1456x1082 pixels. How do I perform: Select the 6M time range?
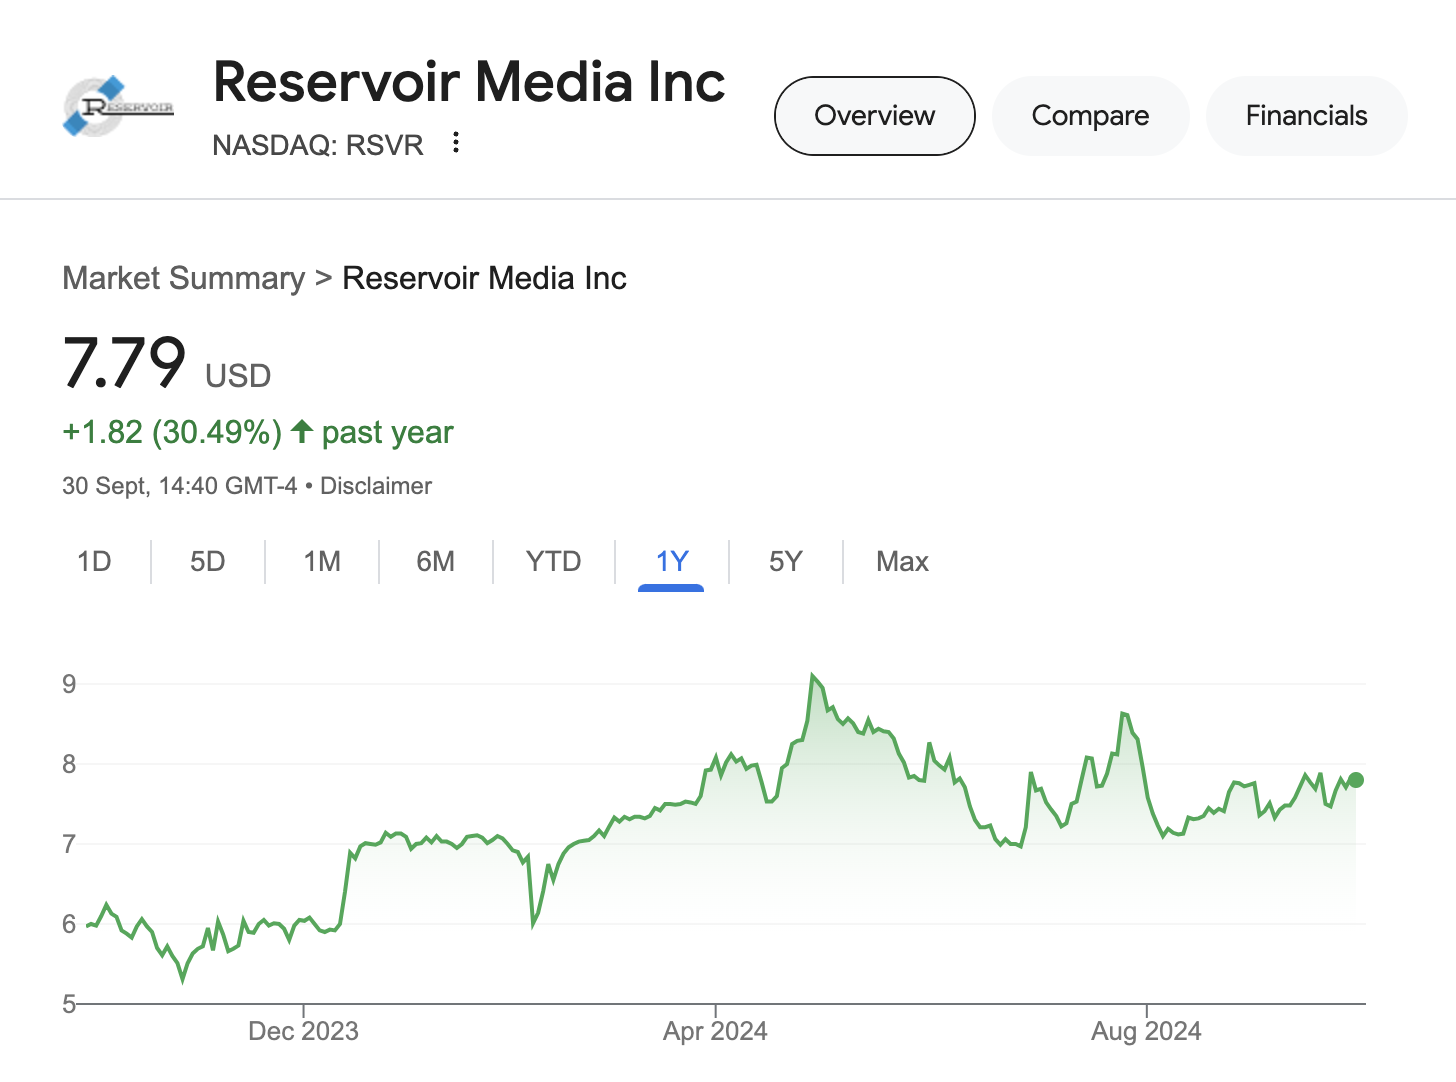tap(436, 561)
